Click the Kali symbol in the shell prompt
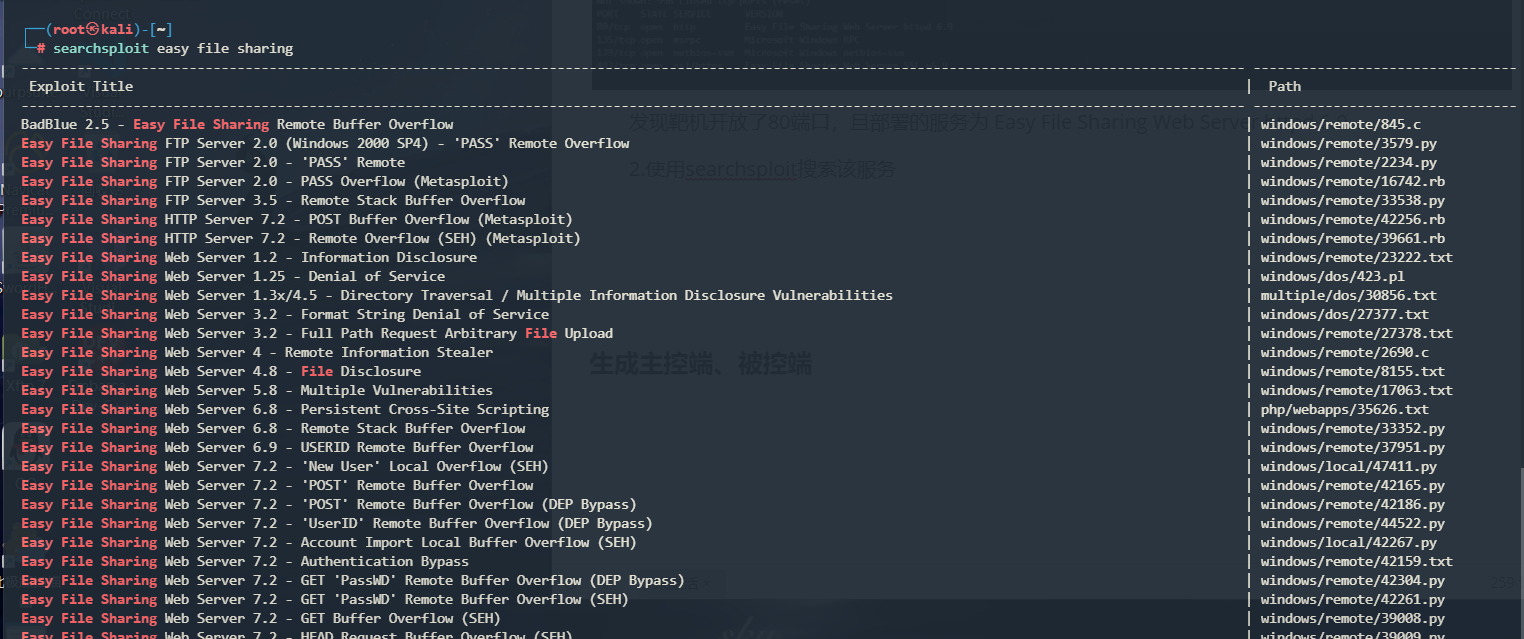Screen dimensions: 1524x639 click(x=92, y=30)
